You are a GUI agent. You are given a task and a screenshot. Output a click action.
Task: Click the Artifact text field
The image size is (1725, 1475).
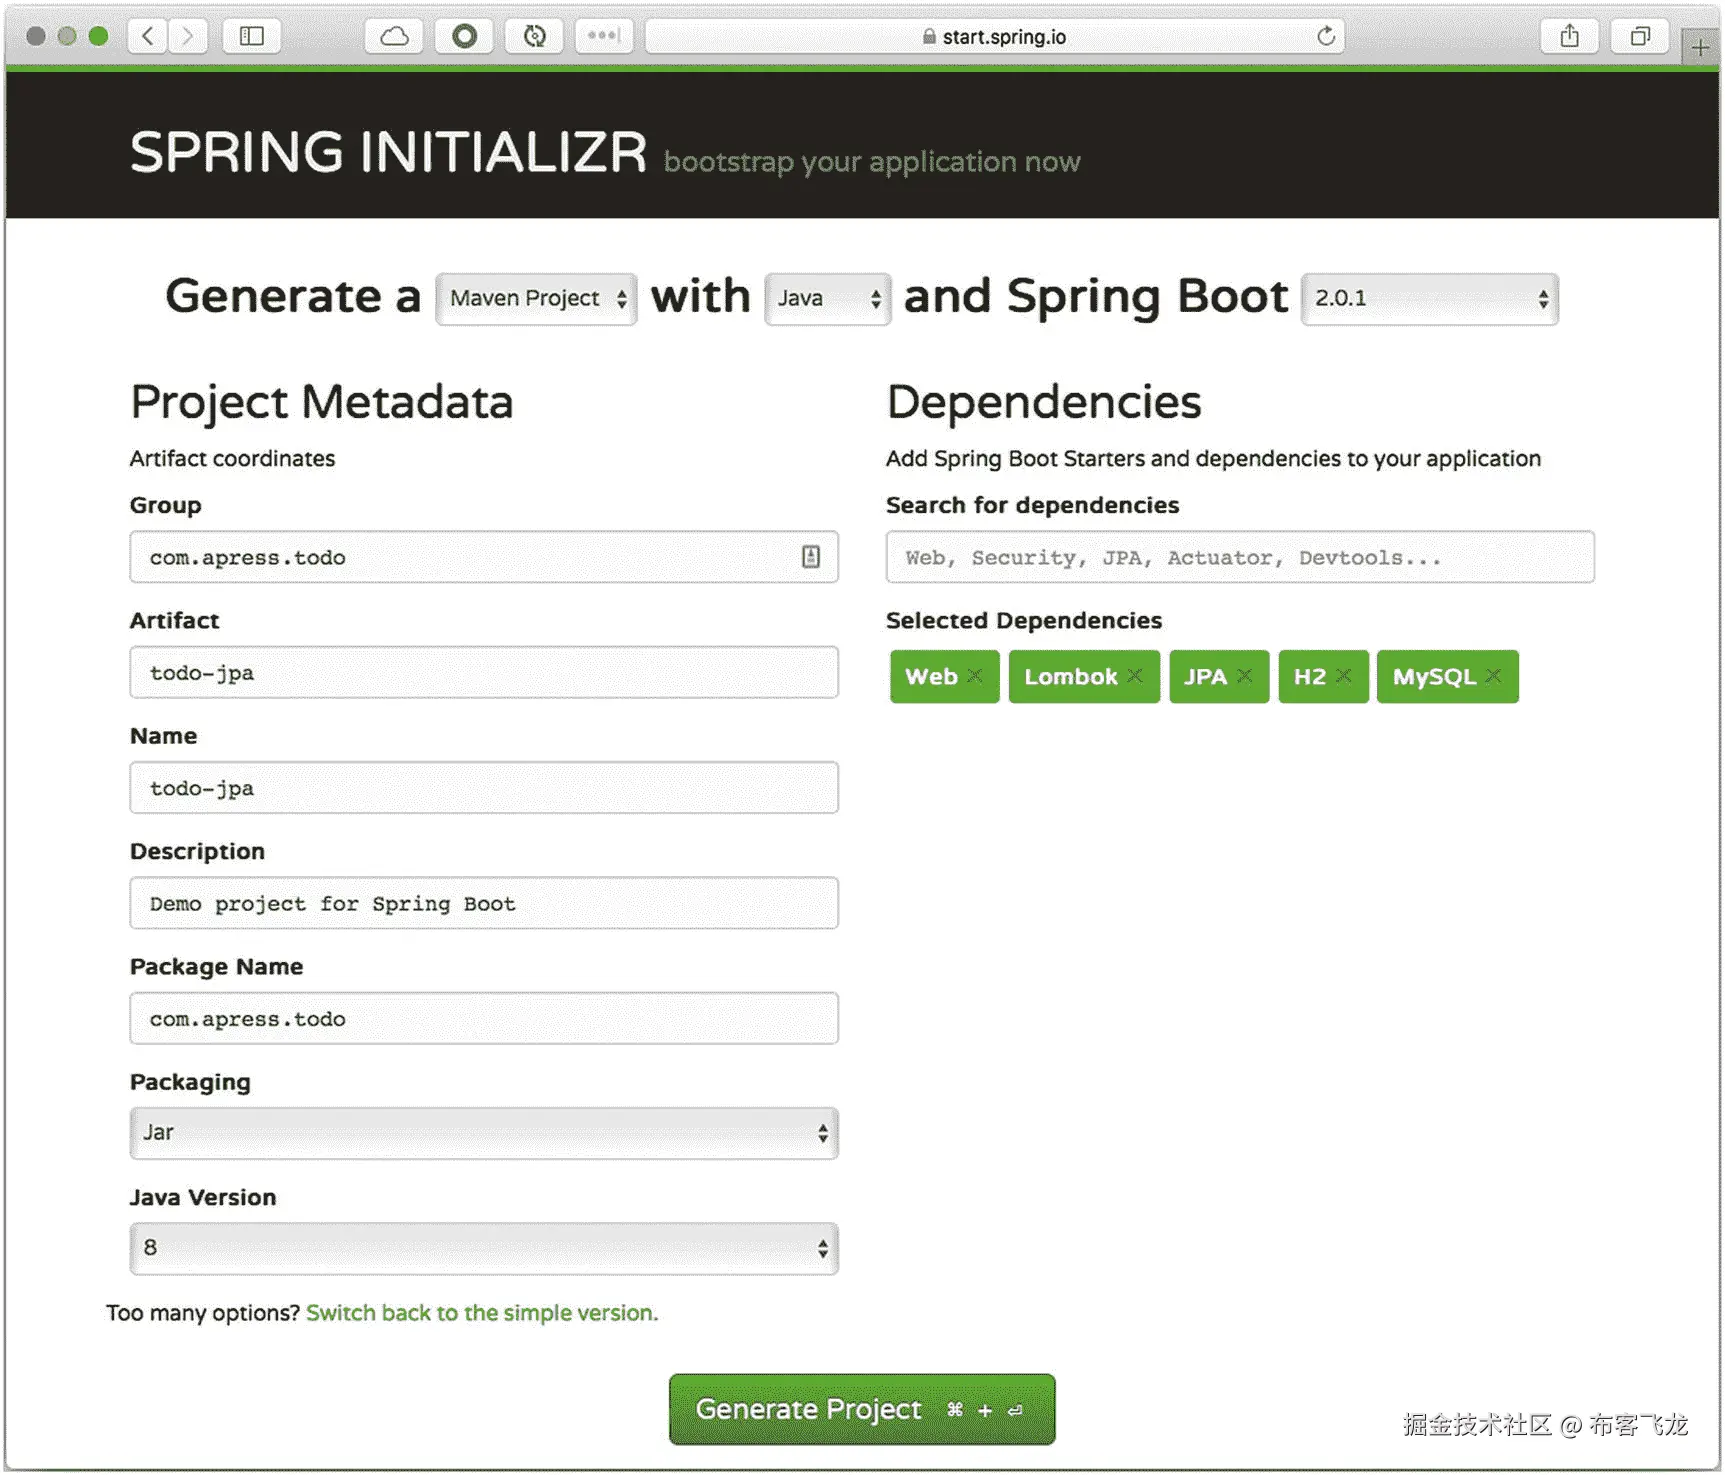point(484,672)
